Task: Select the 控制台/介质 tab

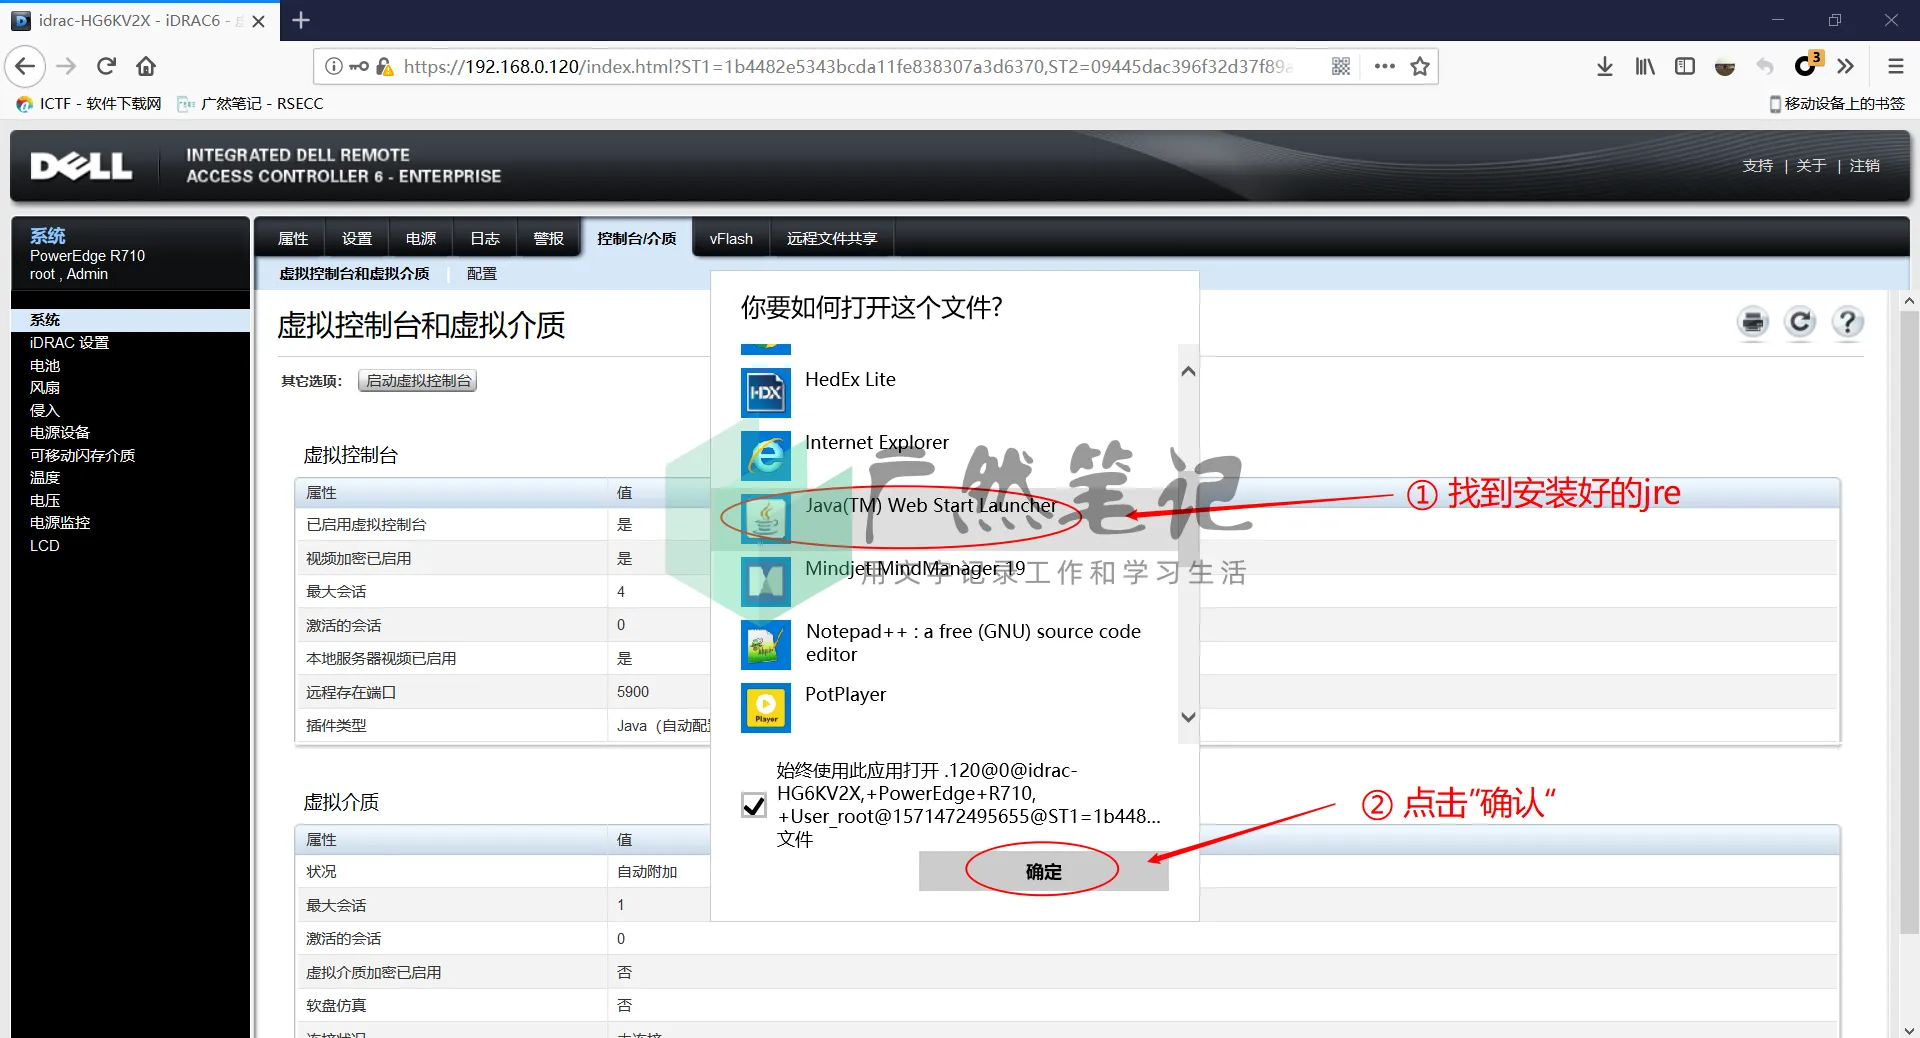Action: (x=637, y=239)
